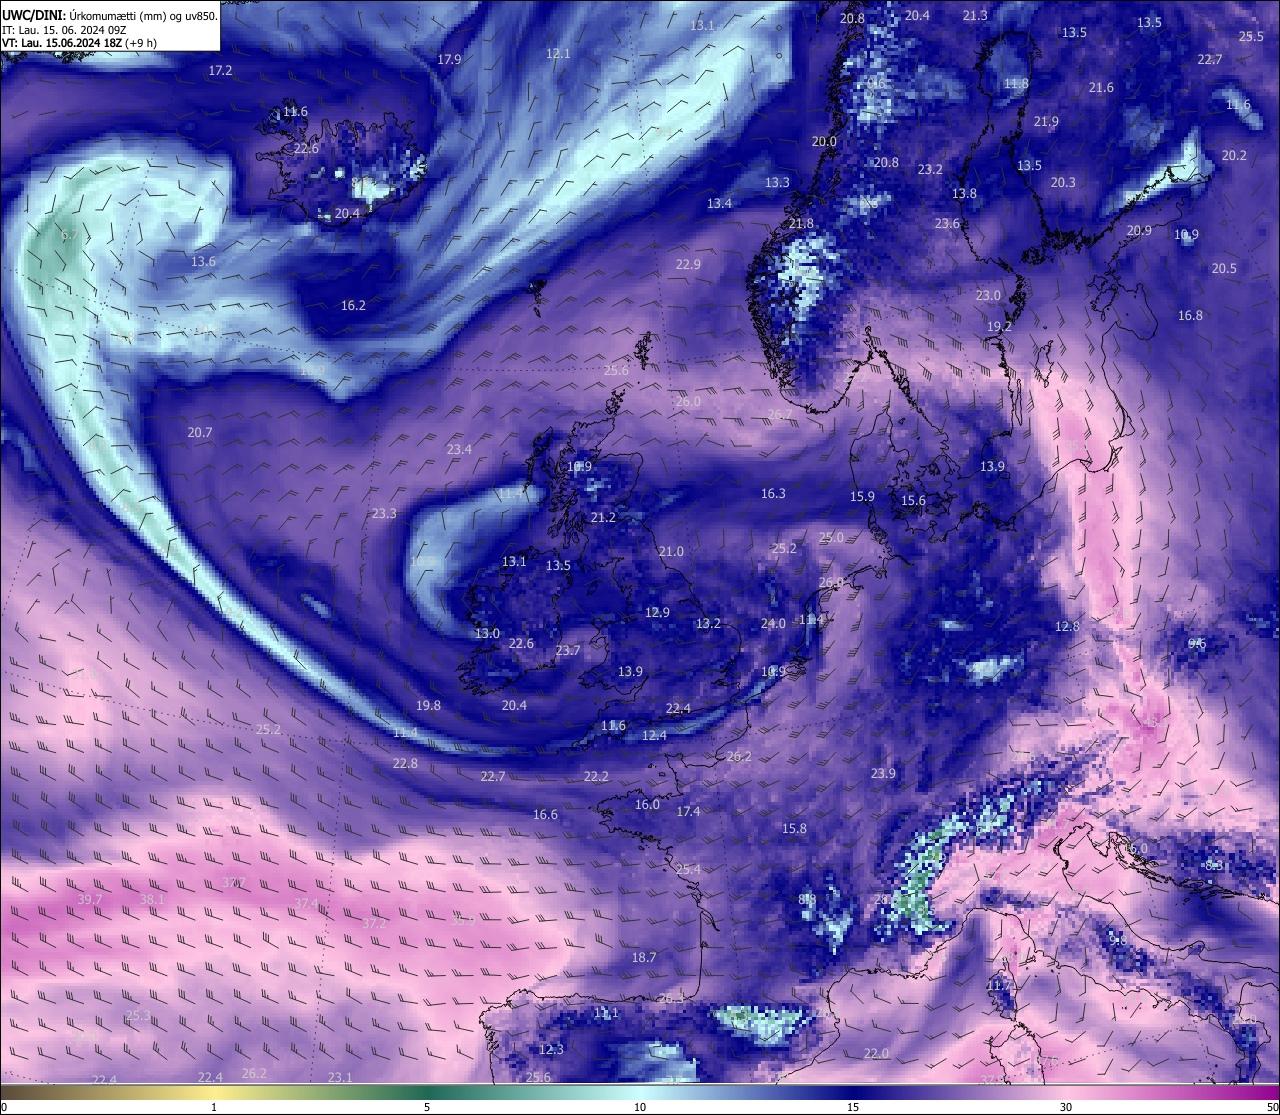
Task: Click the map value 21.0
Action: (x=671, y=552)
